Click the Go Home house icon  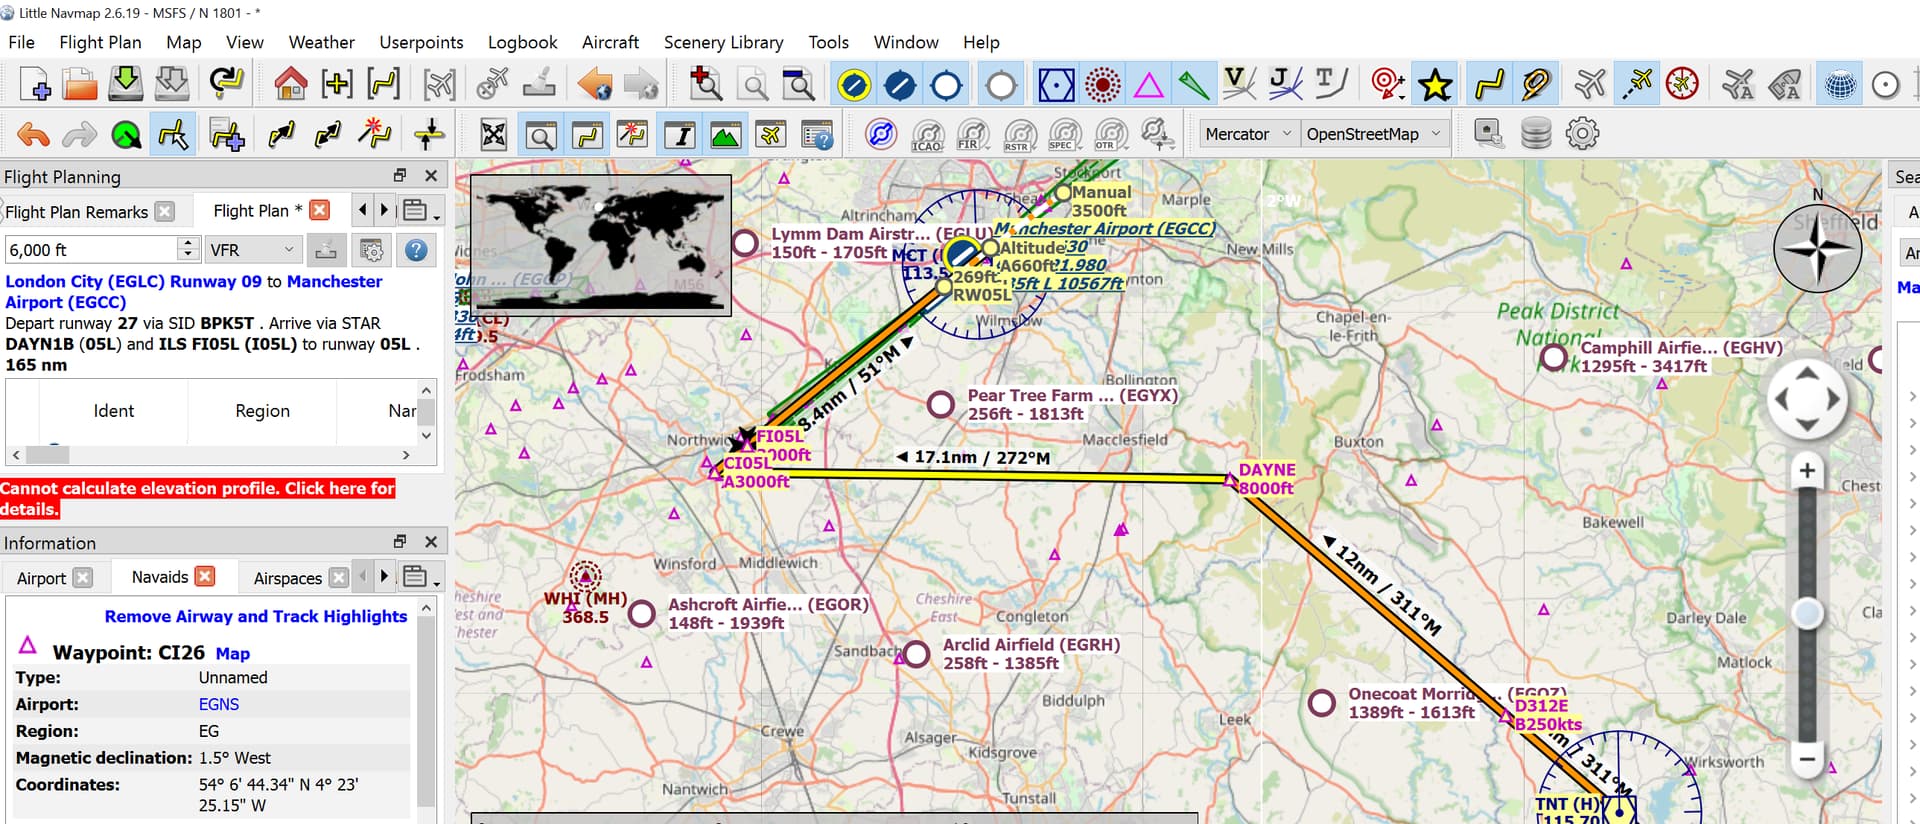click(290, 85)
